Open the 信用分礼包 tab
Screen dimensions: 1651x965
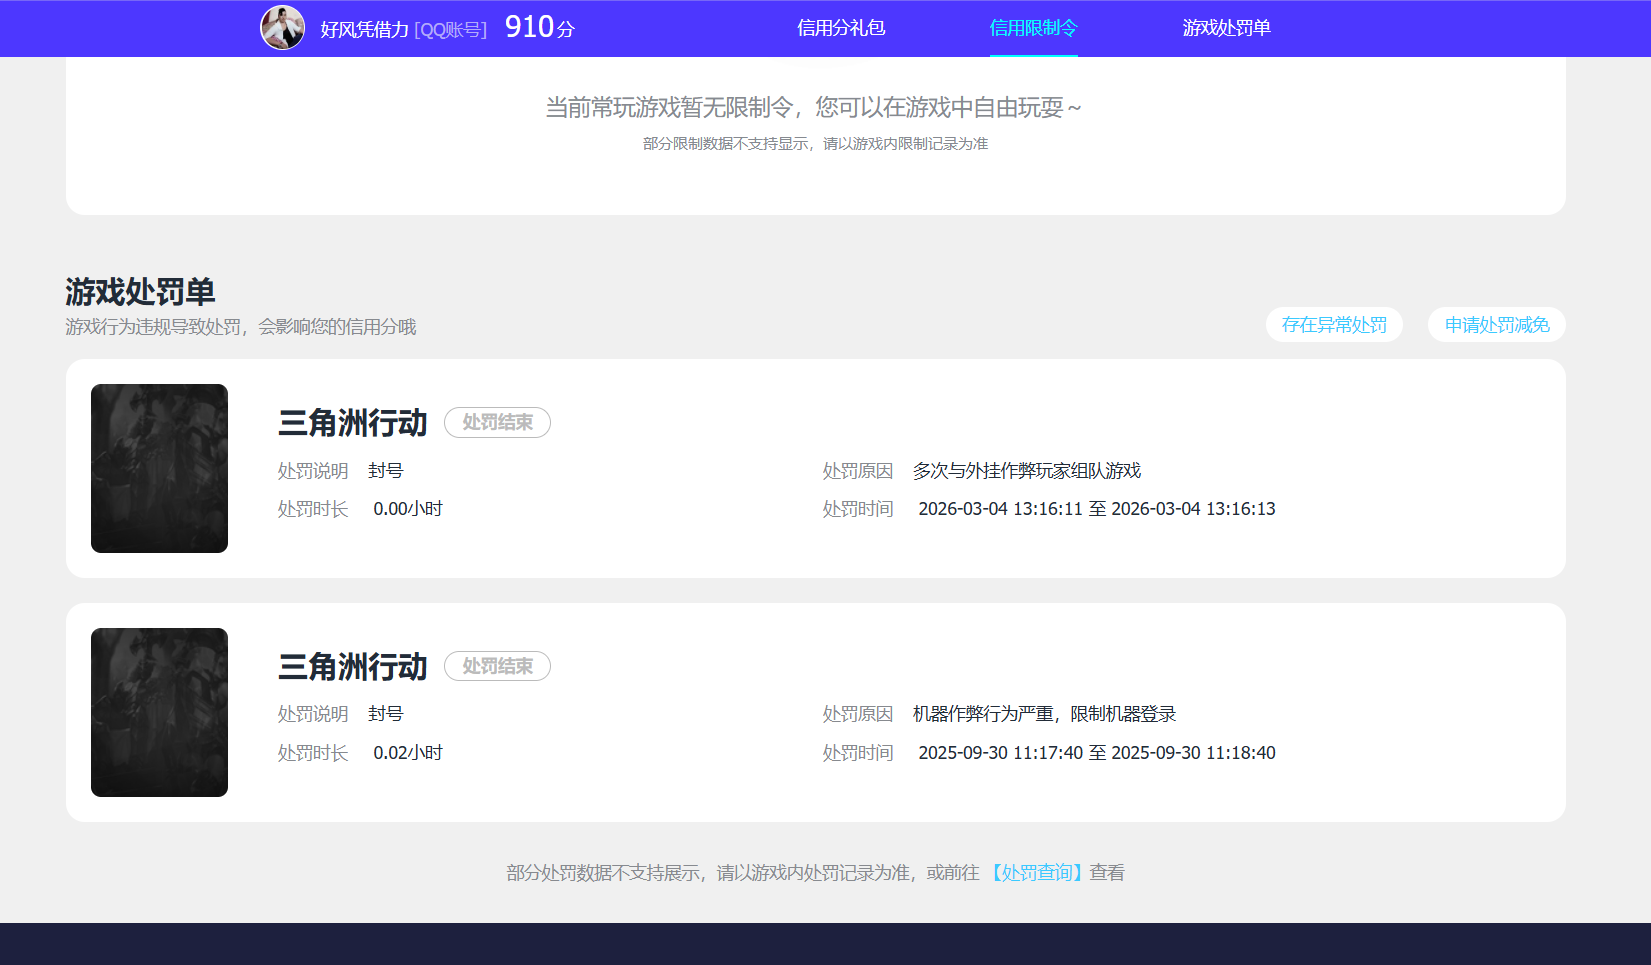[x=841, y=28]
